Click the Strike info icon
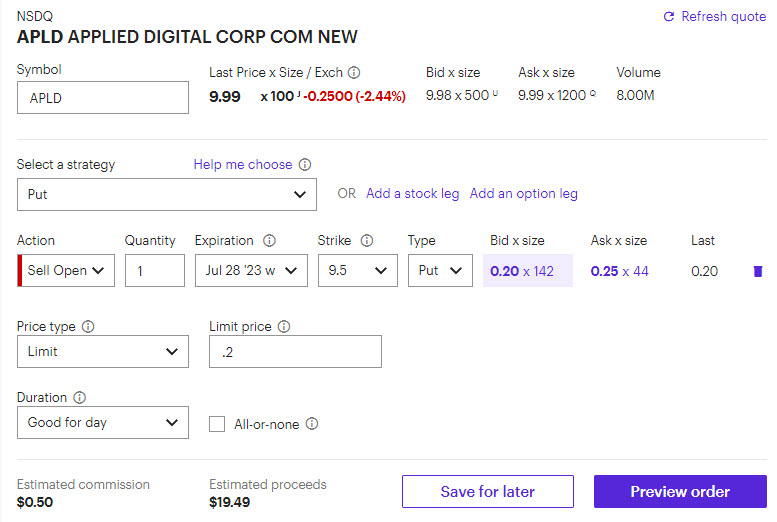The width and height of the screenshot is (777, 522). click(x=367, y=241)
